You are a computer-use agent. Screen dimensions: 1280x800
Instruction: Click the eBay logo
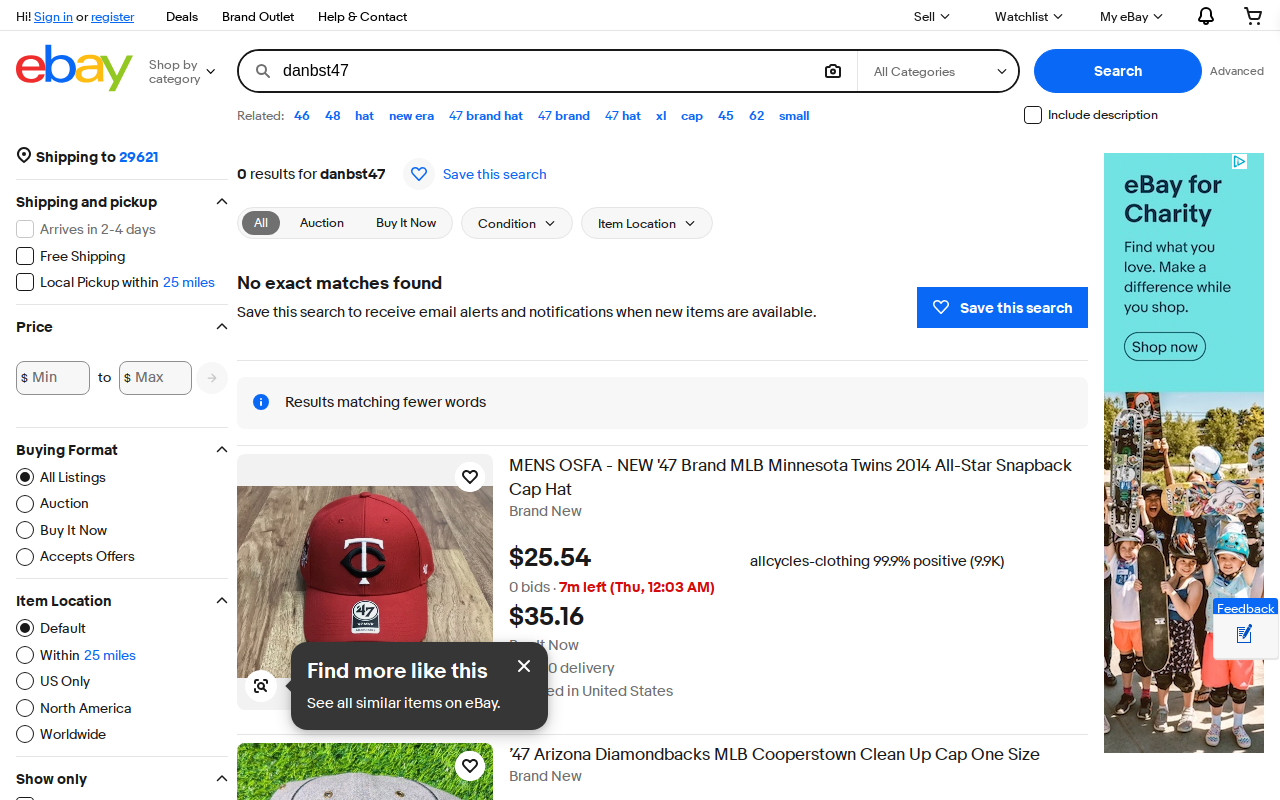[x=74, y=68]
